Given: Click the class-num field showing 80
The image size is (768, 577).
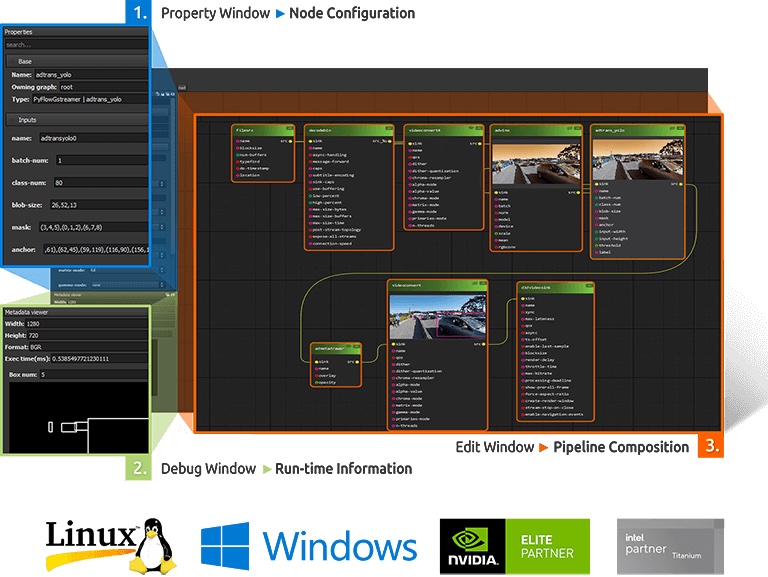Looking at the screenshot, I should tap(100, 183).
